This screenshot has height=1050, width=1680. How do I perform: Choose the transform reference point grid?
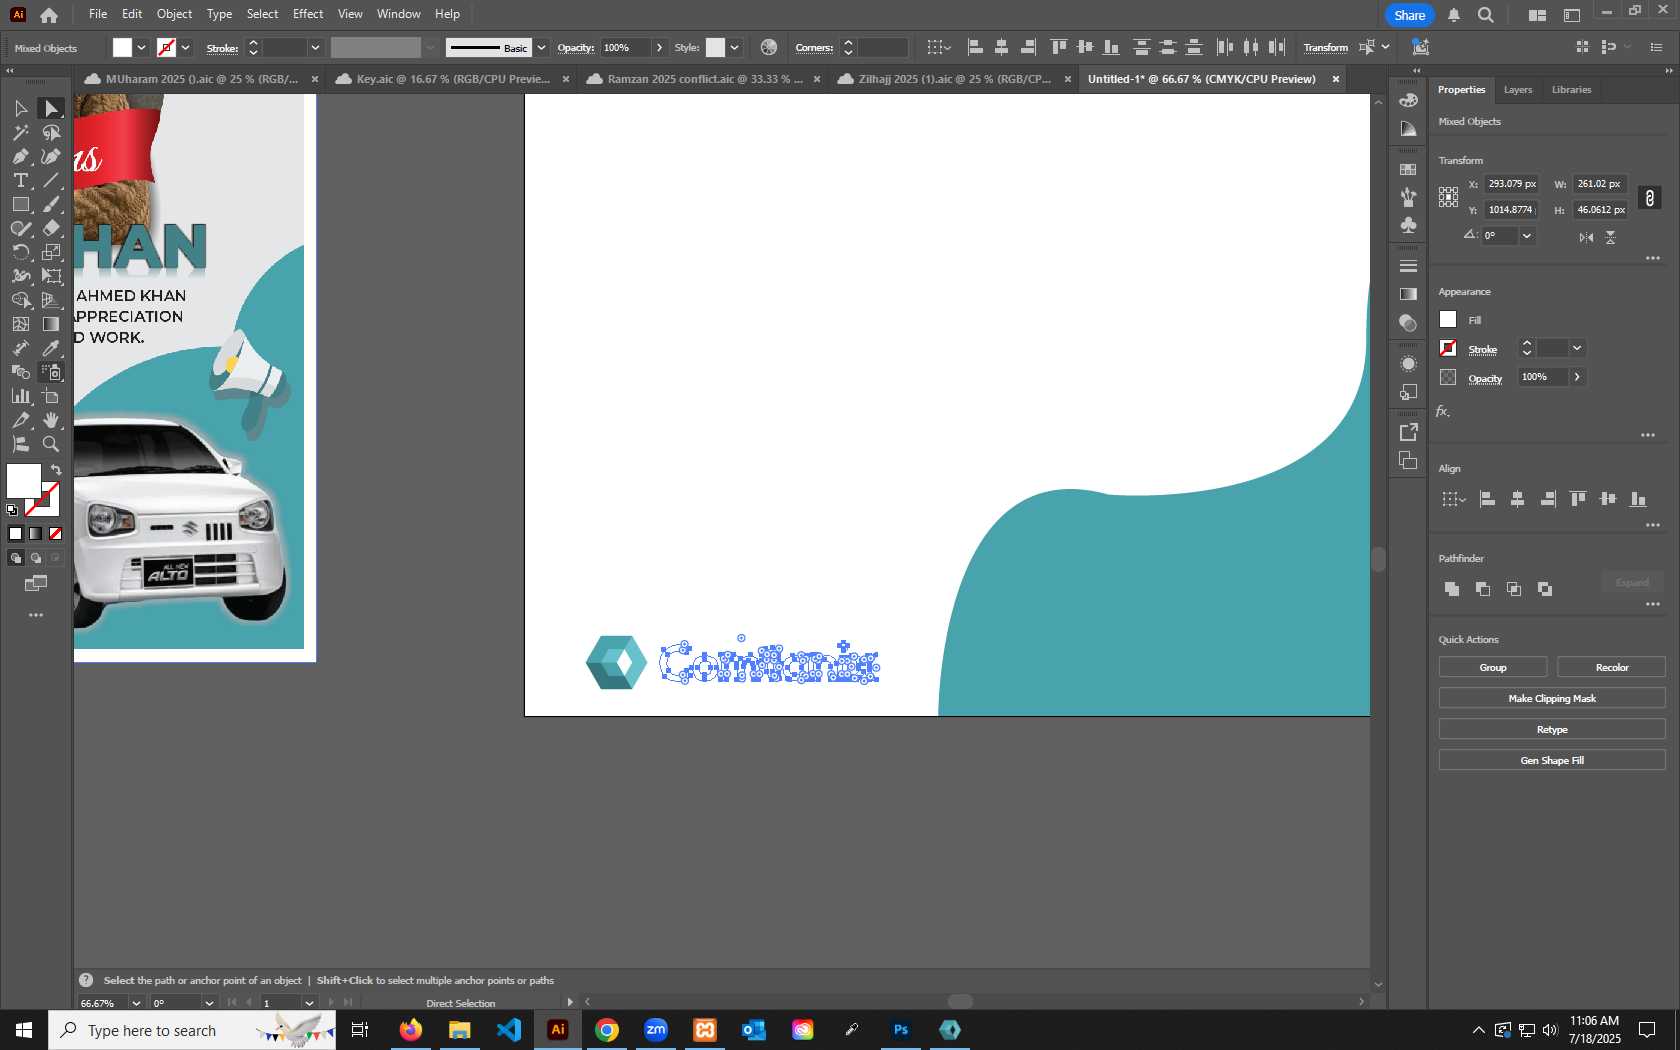click(x=1448, y=197)
